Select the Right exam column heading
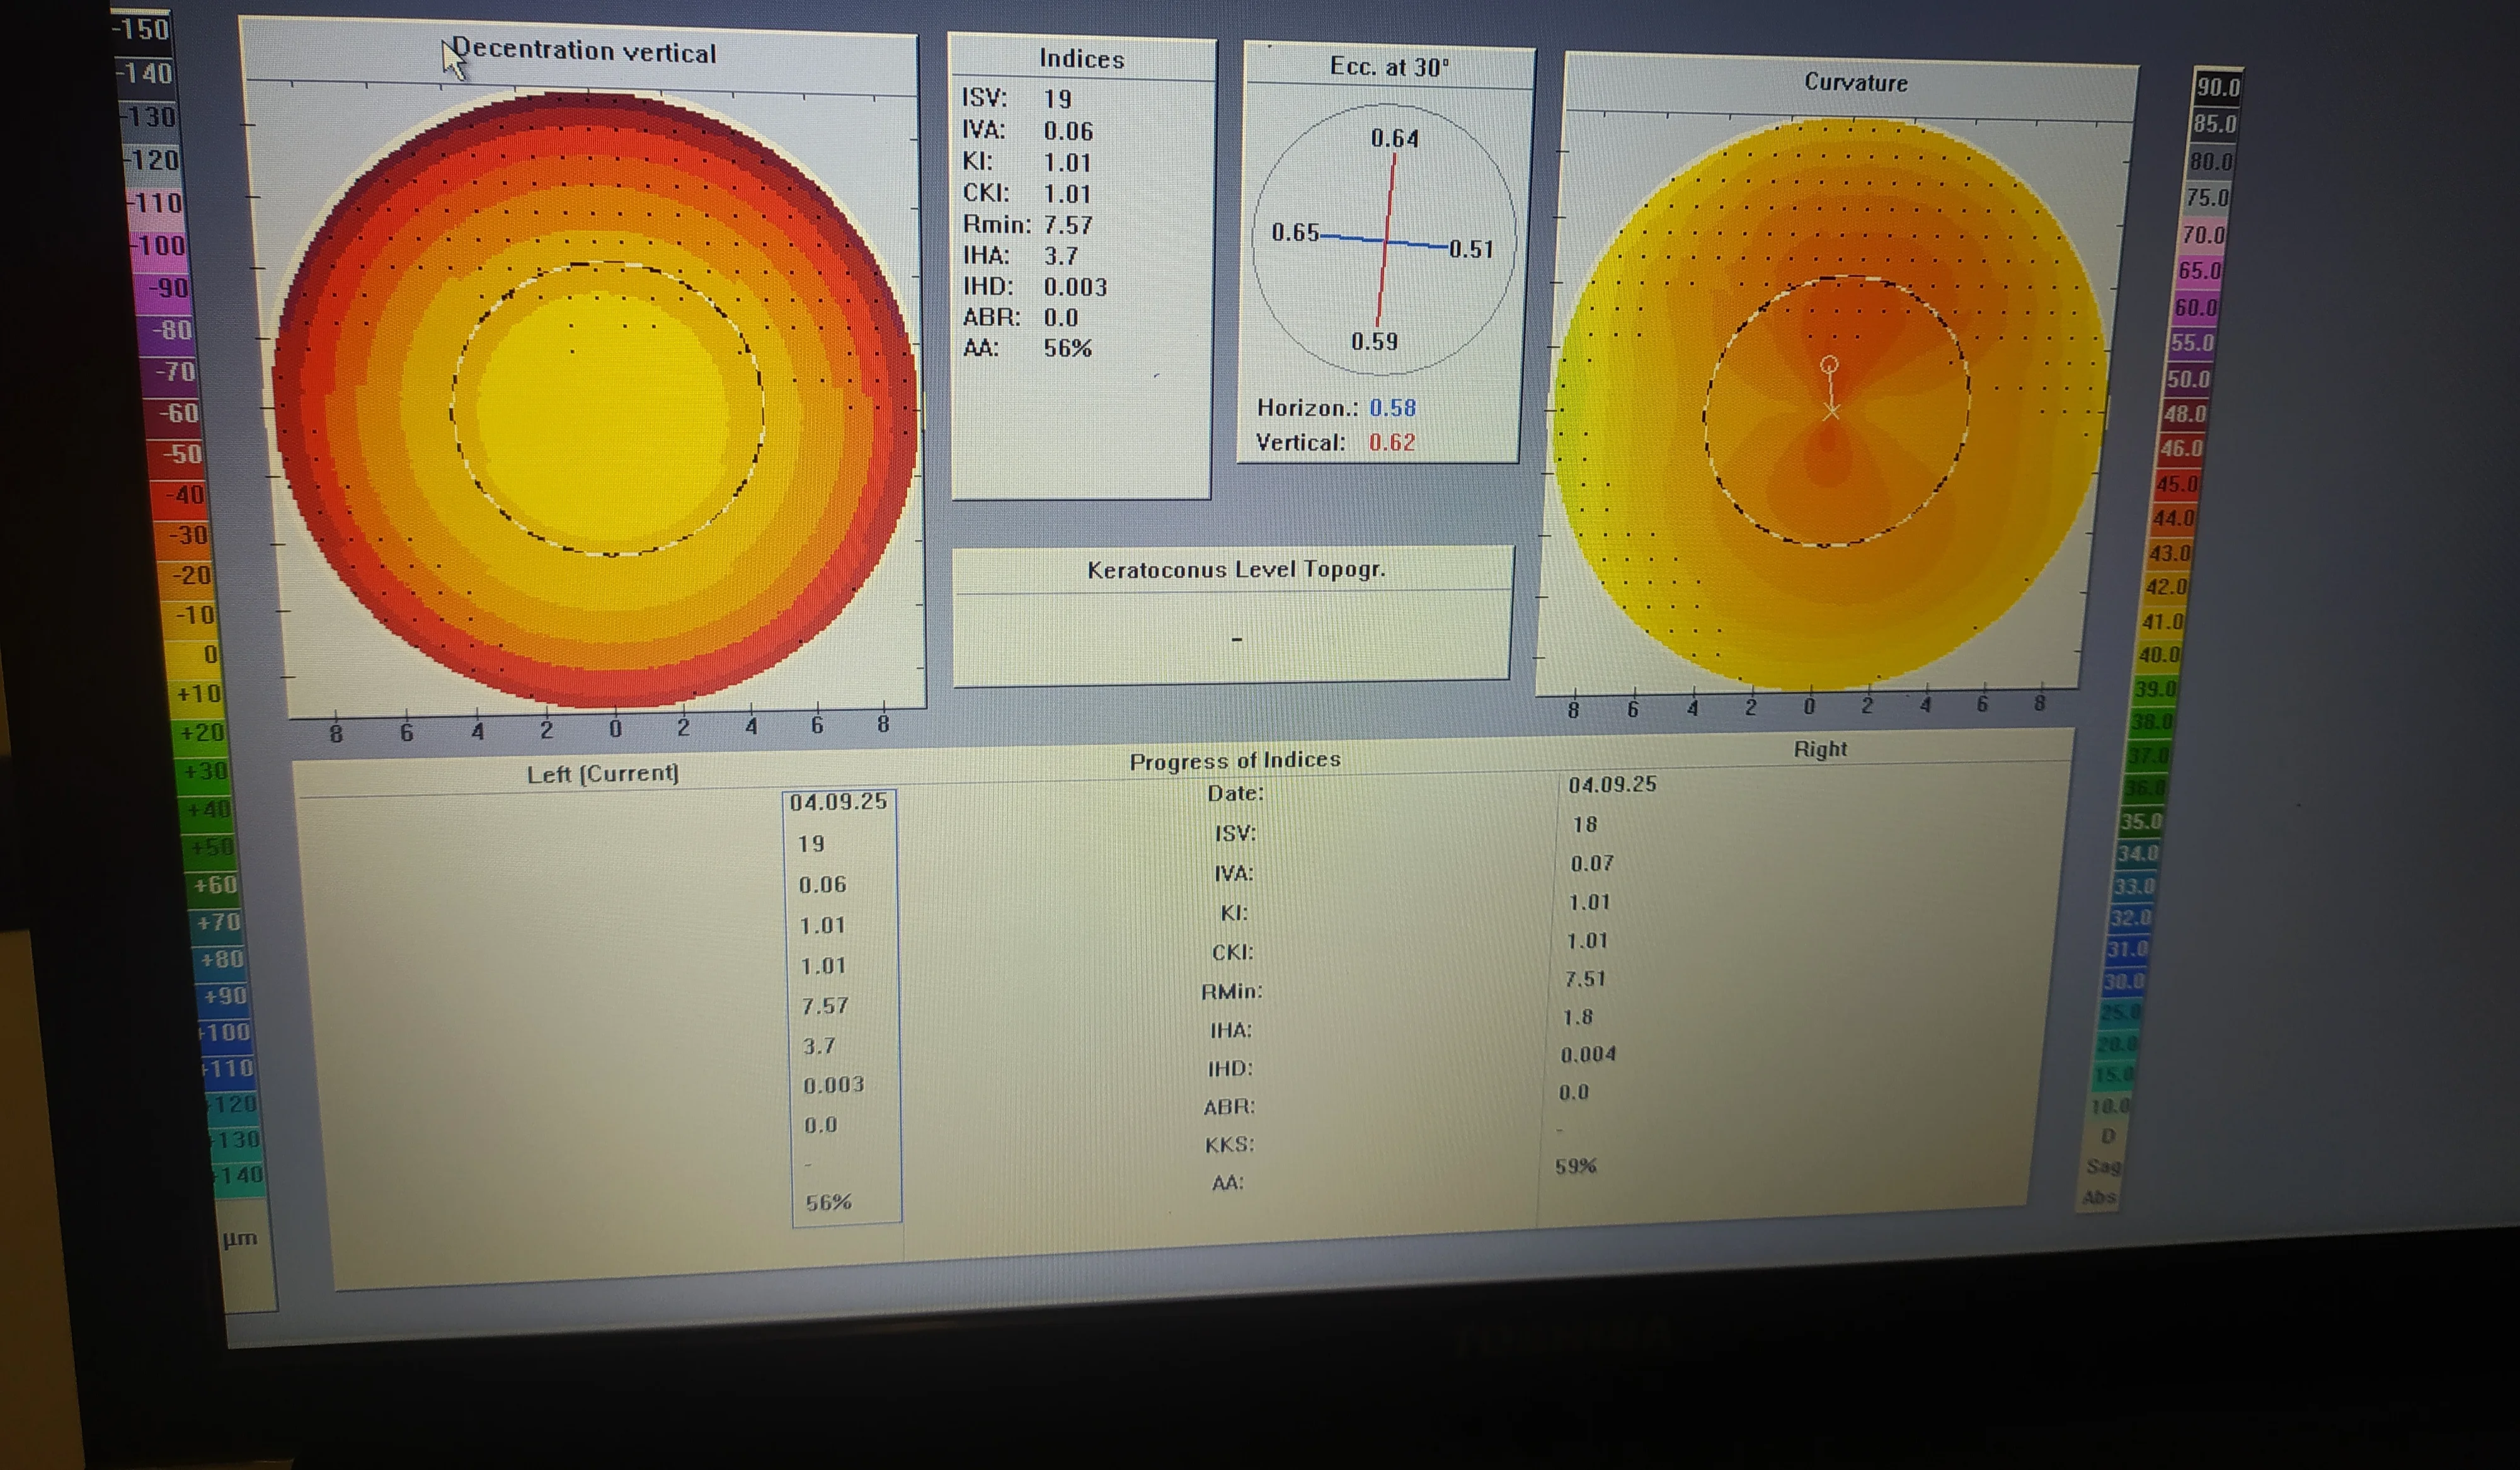This screenshot has width=2520, height=1470. click(x=1819, y=749)
